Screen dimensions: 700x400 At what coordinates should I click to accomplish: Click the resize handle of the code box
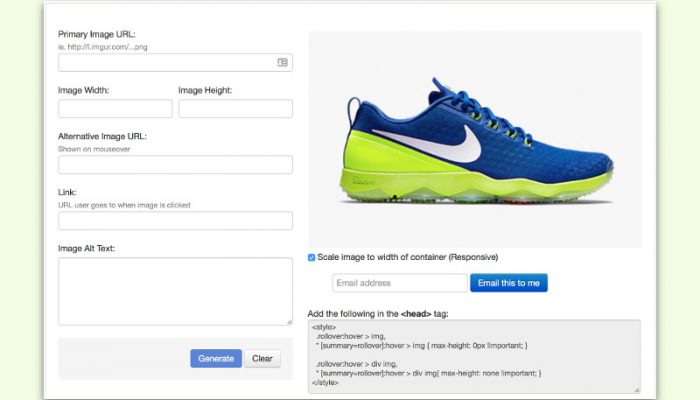pyautogui.click(x=637, y=390)
